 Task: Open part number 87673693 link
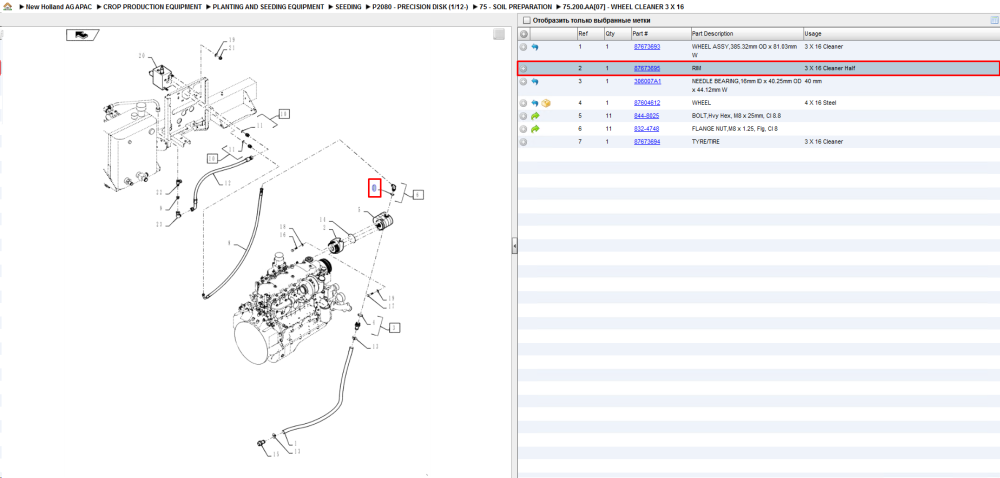point(646,47)
